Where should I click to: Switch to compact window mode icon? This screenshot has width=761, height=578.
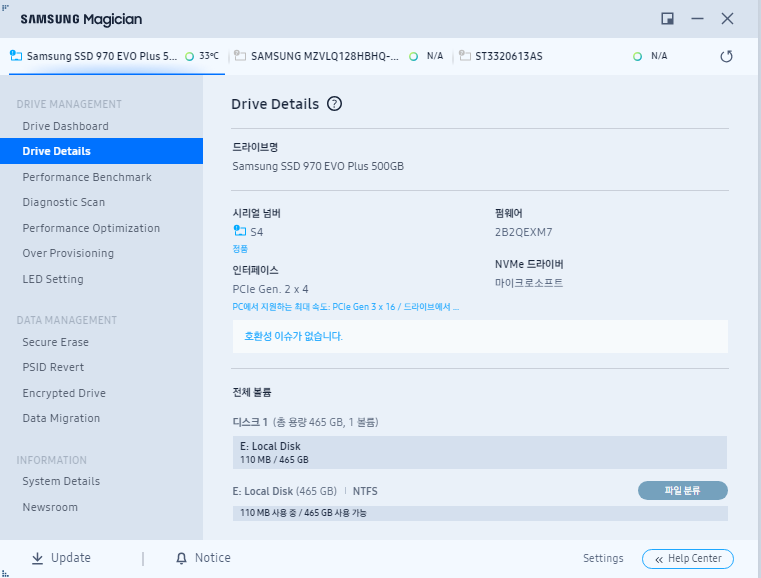click(x=667, y=19)
